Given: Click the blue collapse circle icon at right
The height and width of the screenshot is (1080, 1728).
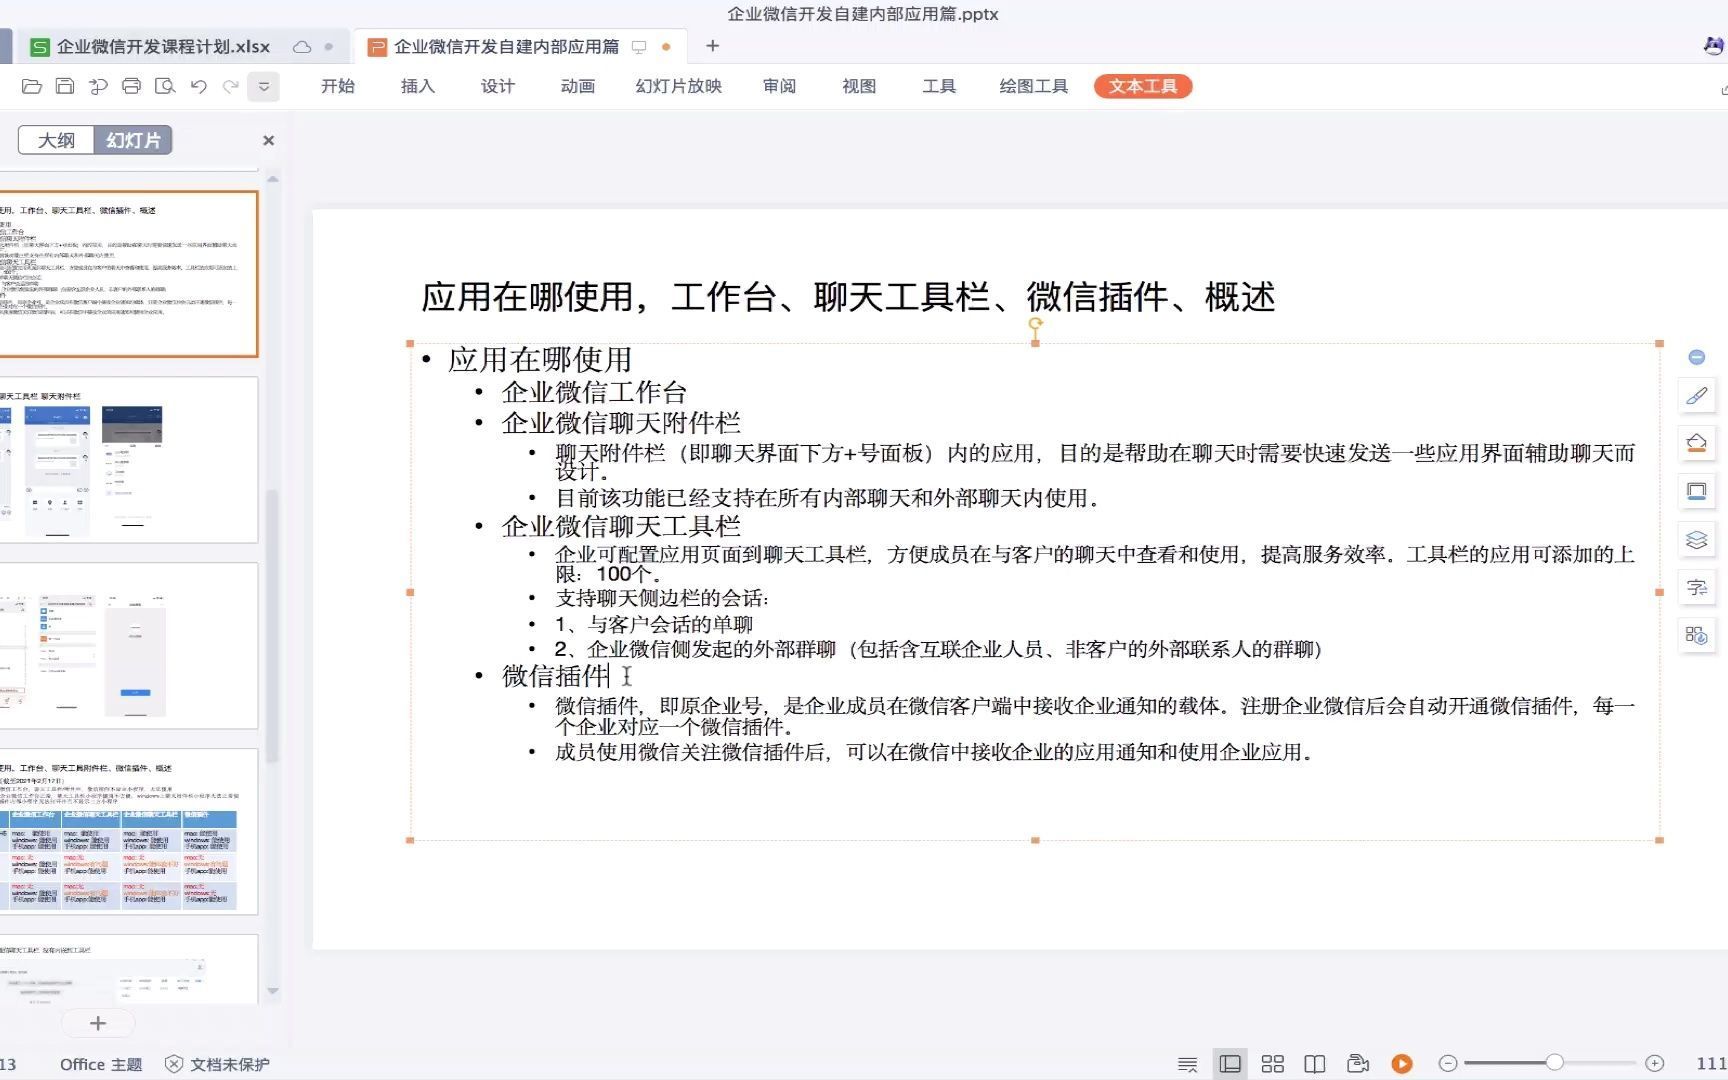Looking at the screenshot, I should [x=1696, y=357].
